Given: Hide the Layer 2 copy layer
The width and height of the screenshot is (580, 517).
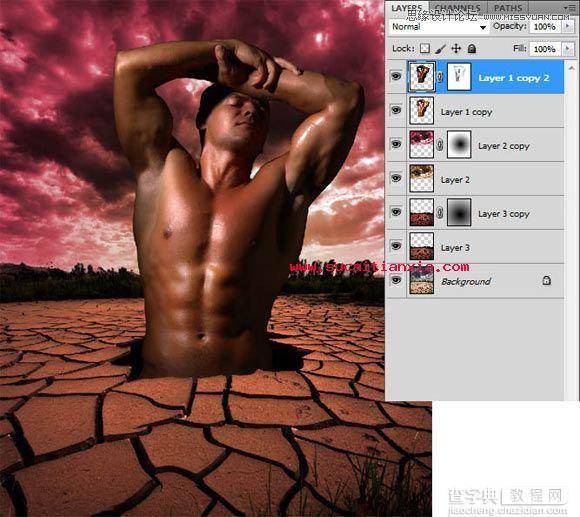Looking at the screenshot, I should point(396,144).
